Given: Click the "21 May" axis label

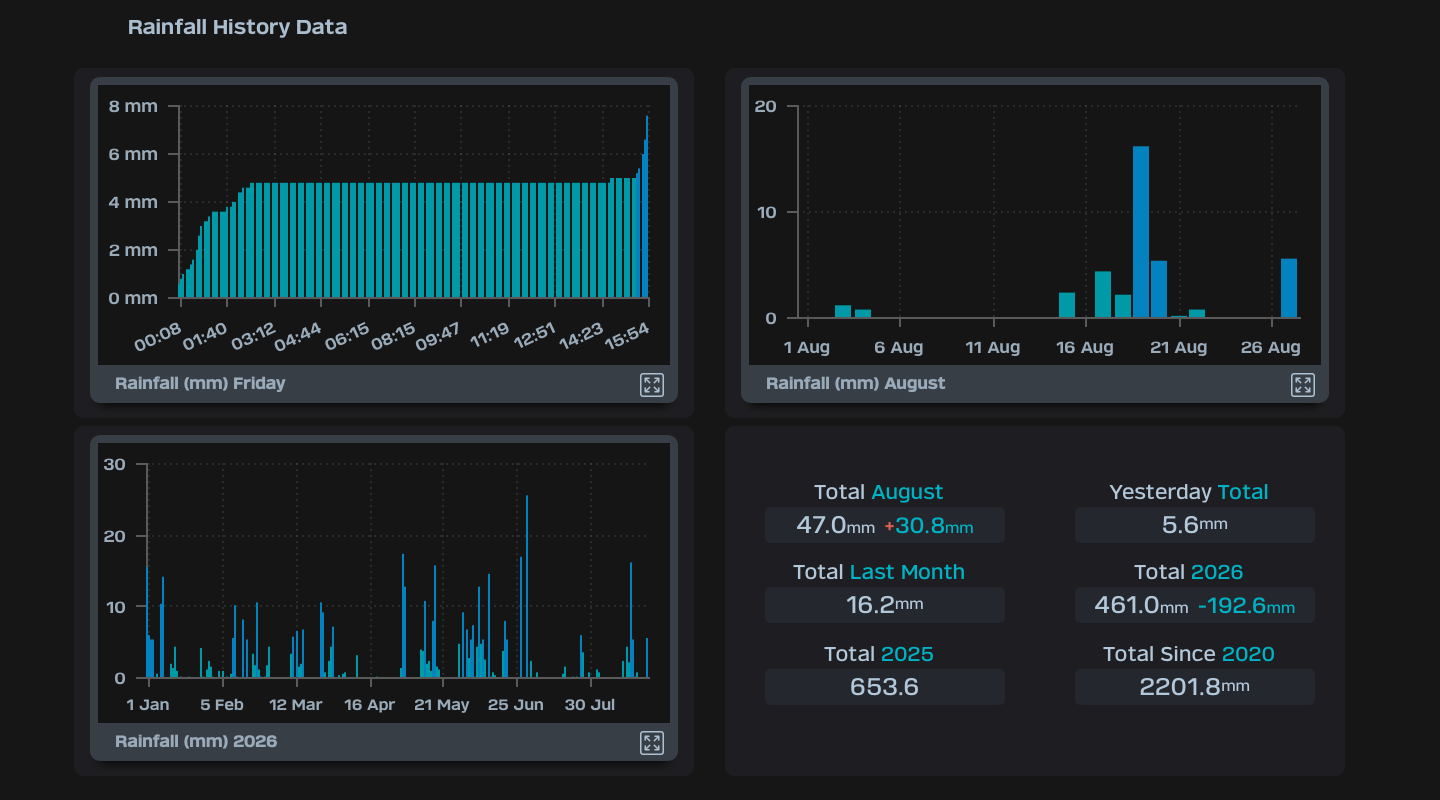Looking at the screenshot, I should (442, 705).
